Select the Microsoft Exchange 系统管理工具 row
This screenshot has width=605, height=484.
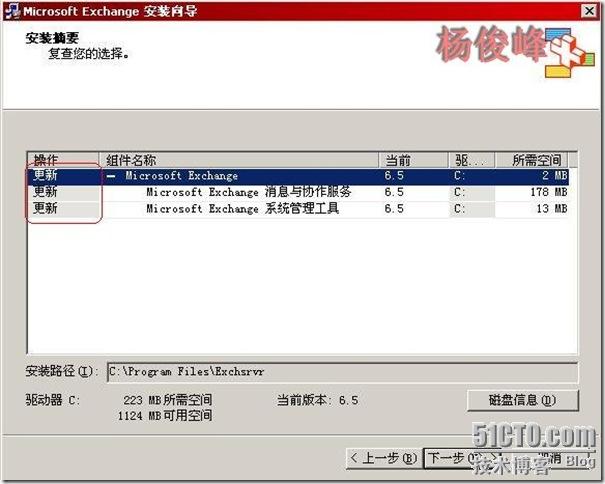click(x=298, y=209)
